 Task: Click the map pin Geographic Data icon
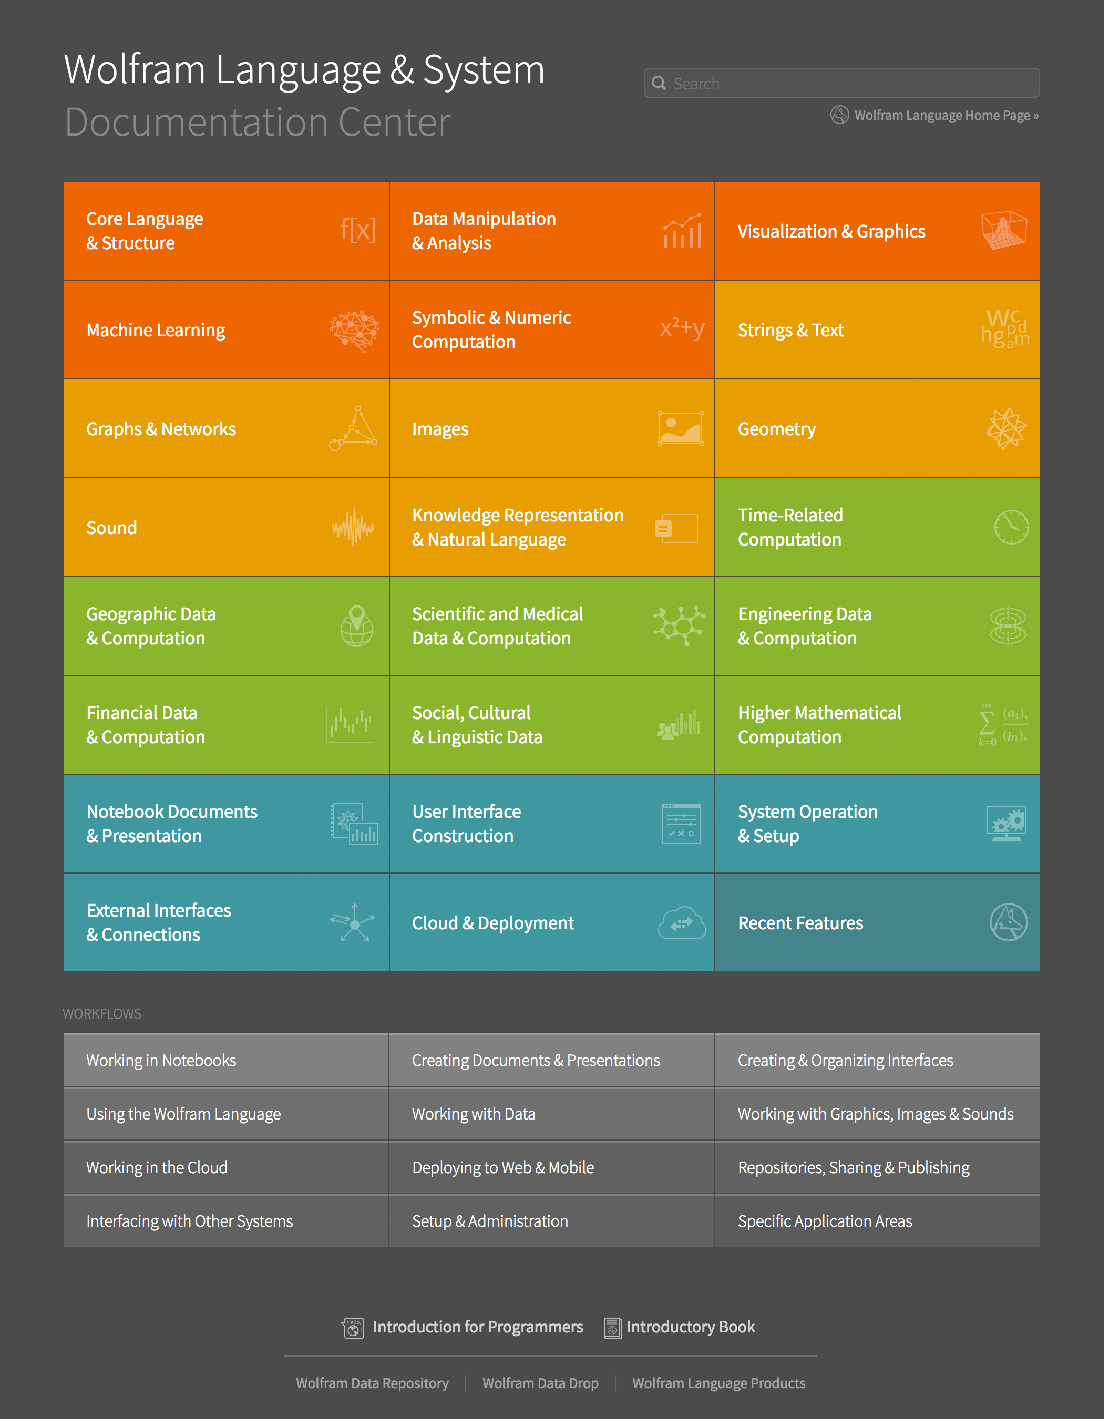[x=357, y=626]
